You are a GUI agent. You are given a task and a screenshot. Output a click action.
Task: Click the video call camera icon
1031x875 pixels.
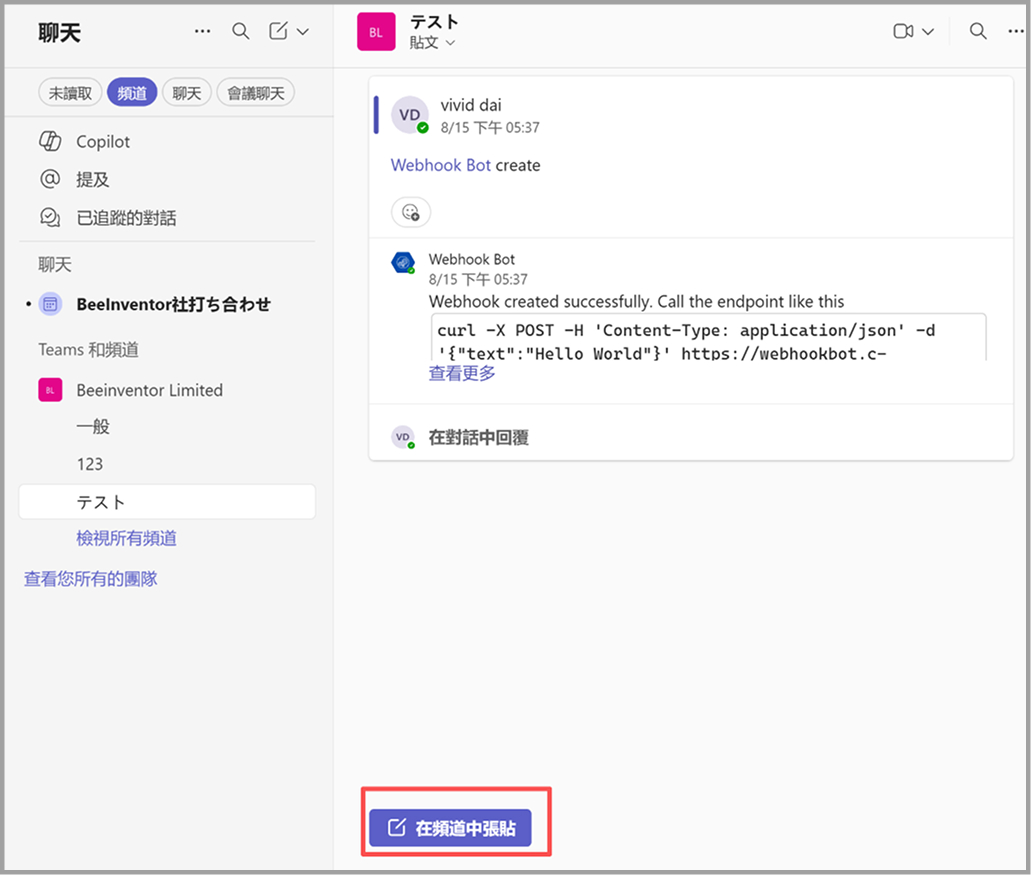tap(903, 31)
